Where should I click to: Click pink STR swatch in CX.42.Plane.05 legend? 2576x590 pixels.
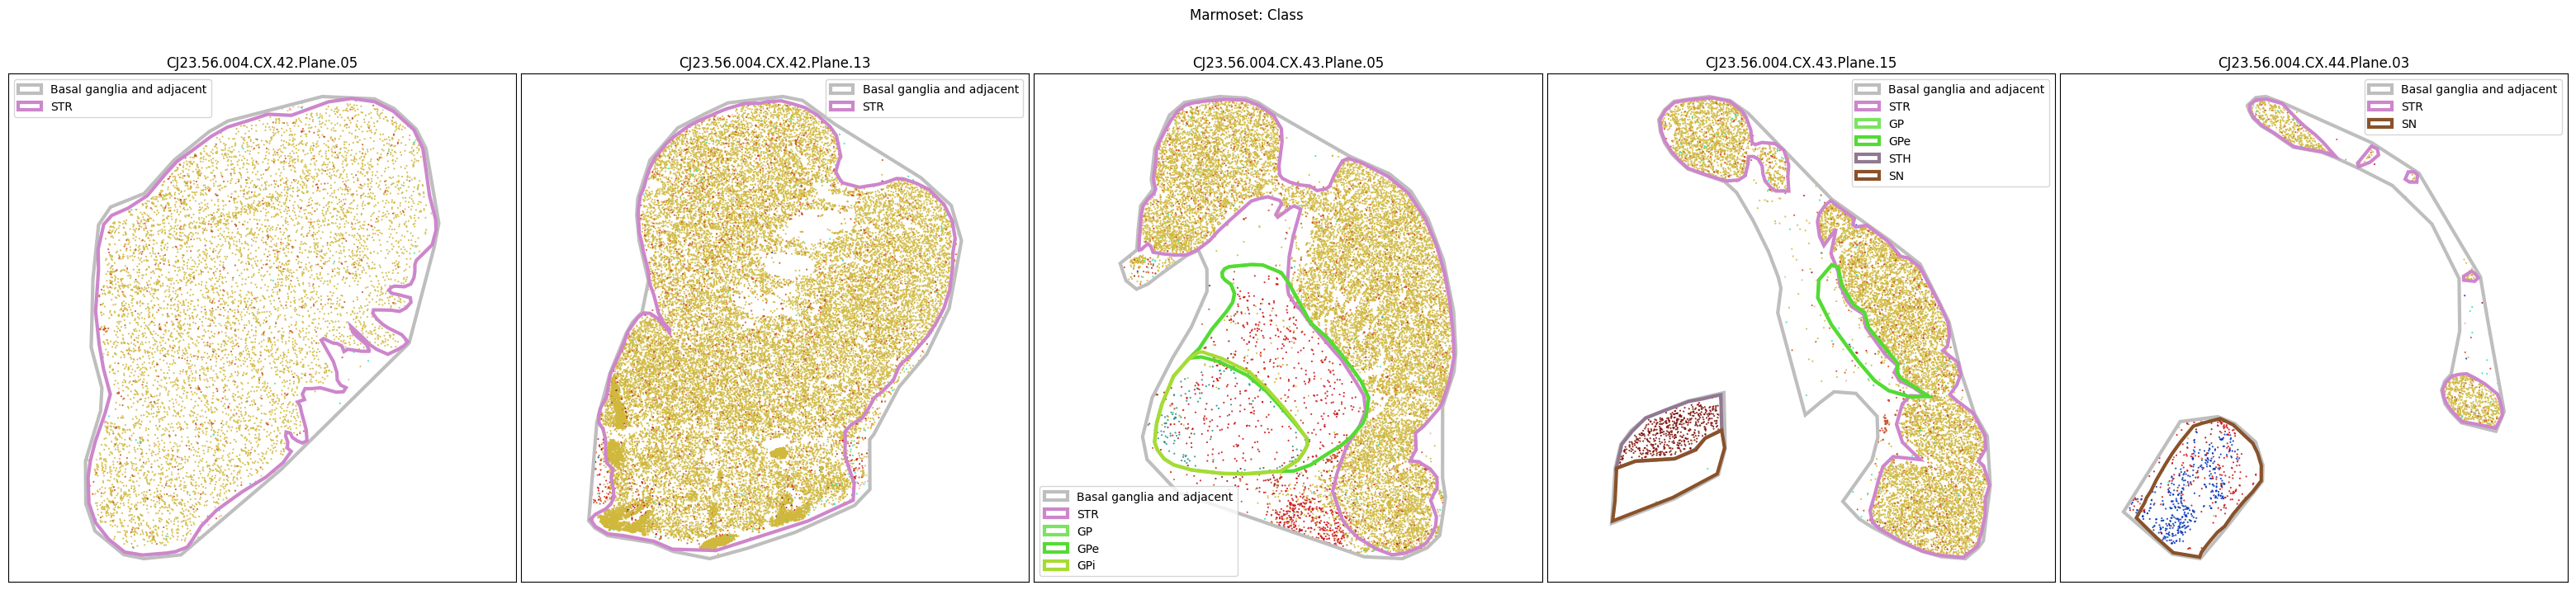click(29, 107)
